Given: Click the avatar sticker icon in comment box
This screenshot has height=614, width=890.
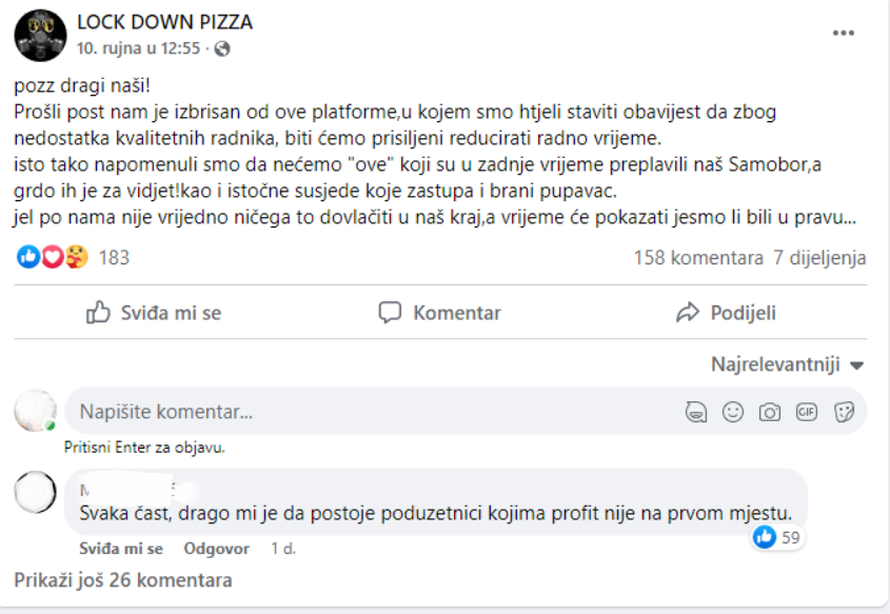Looking at the screenshot, I should 696,411.
